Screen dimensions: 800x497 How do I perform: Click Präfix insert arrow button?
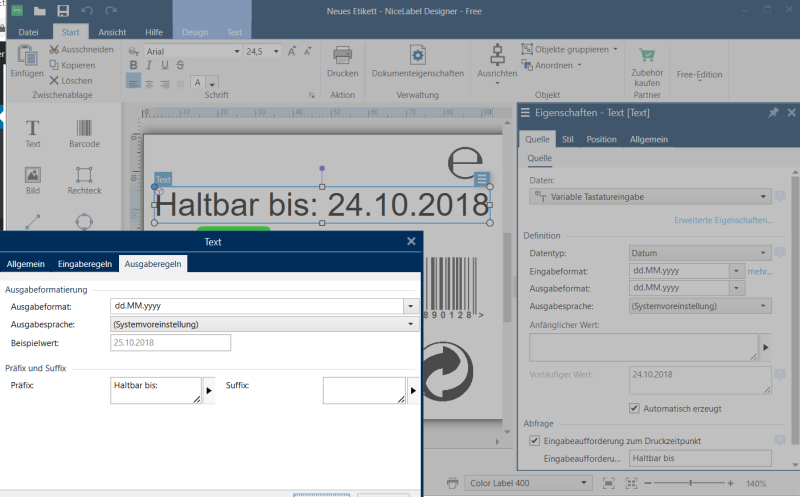pos(209,390)
